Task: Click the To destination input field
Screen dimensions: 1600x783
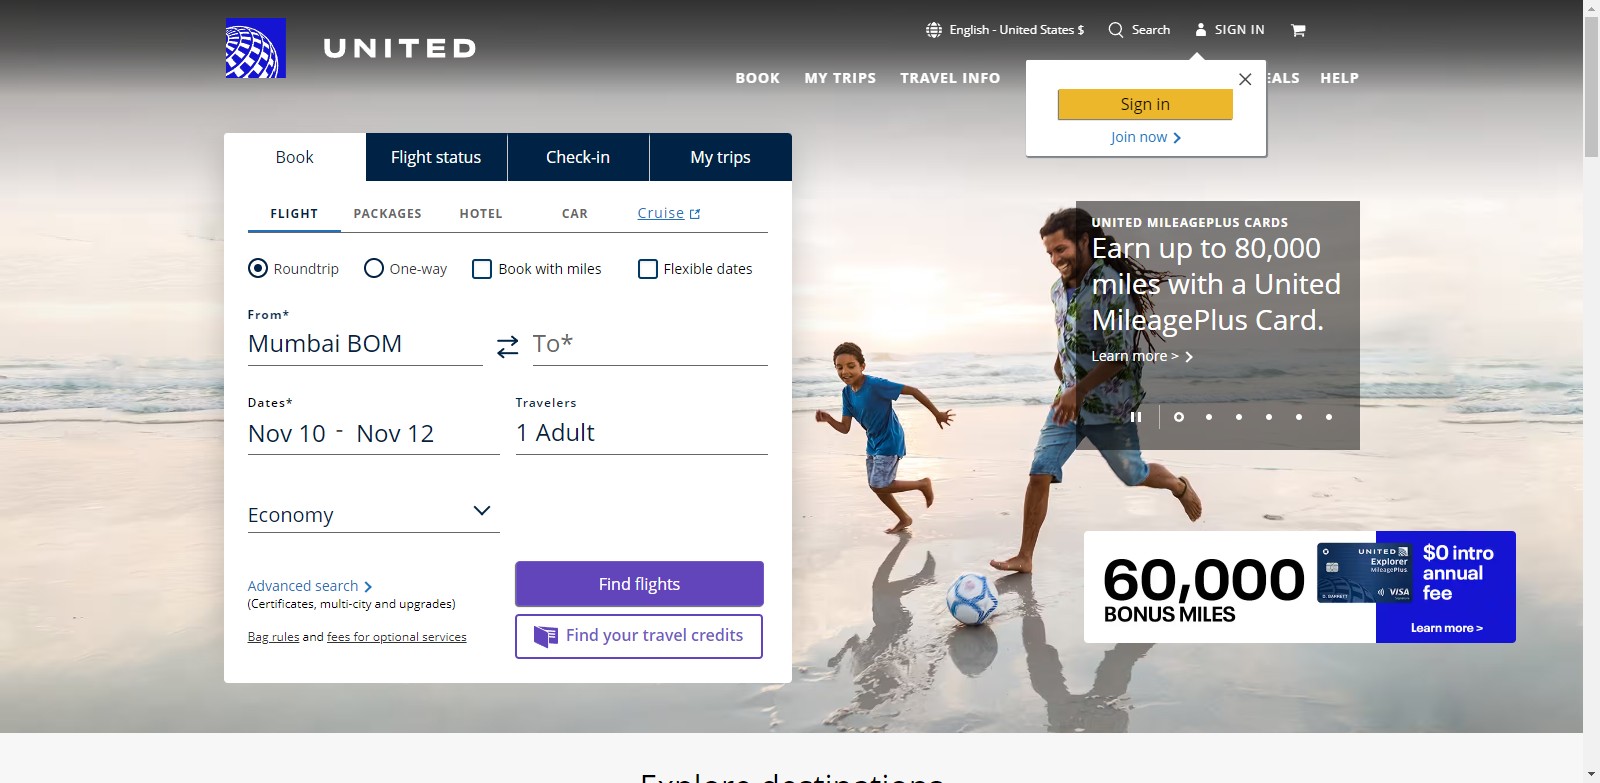Action: [x=650, y=344]
